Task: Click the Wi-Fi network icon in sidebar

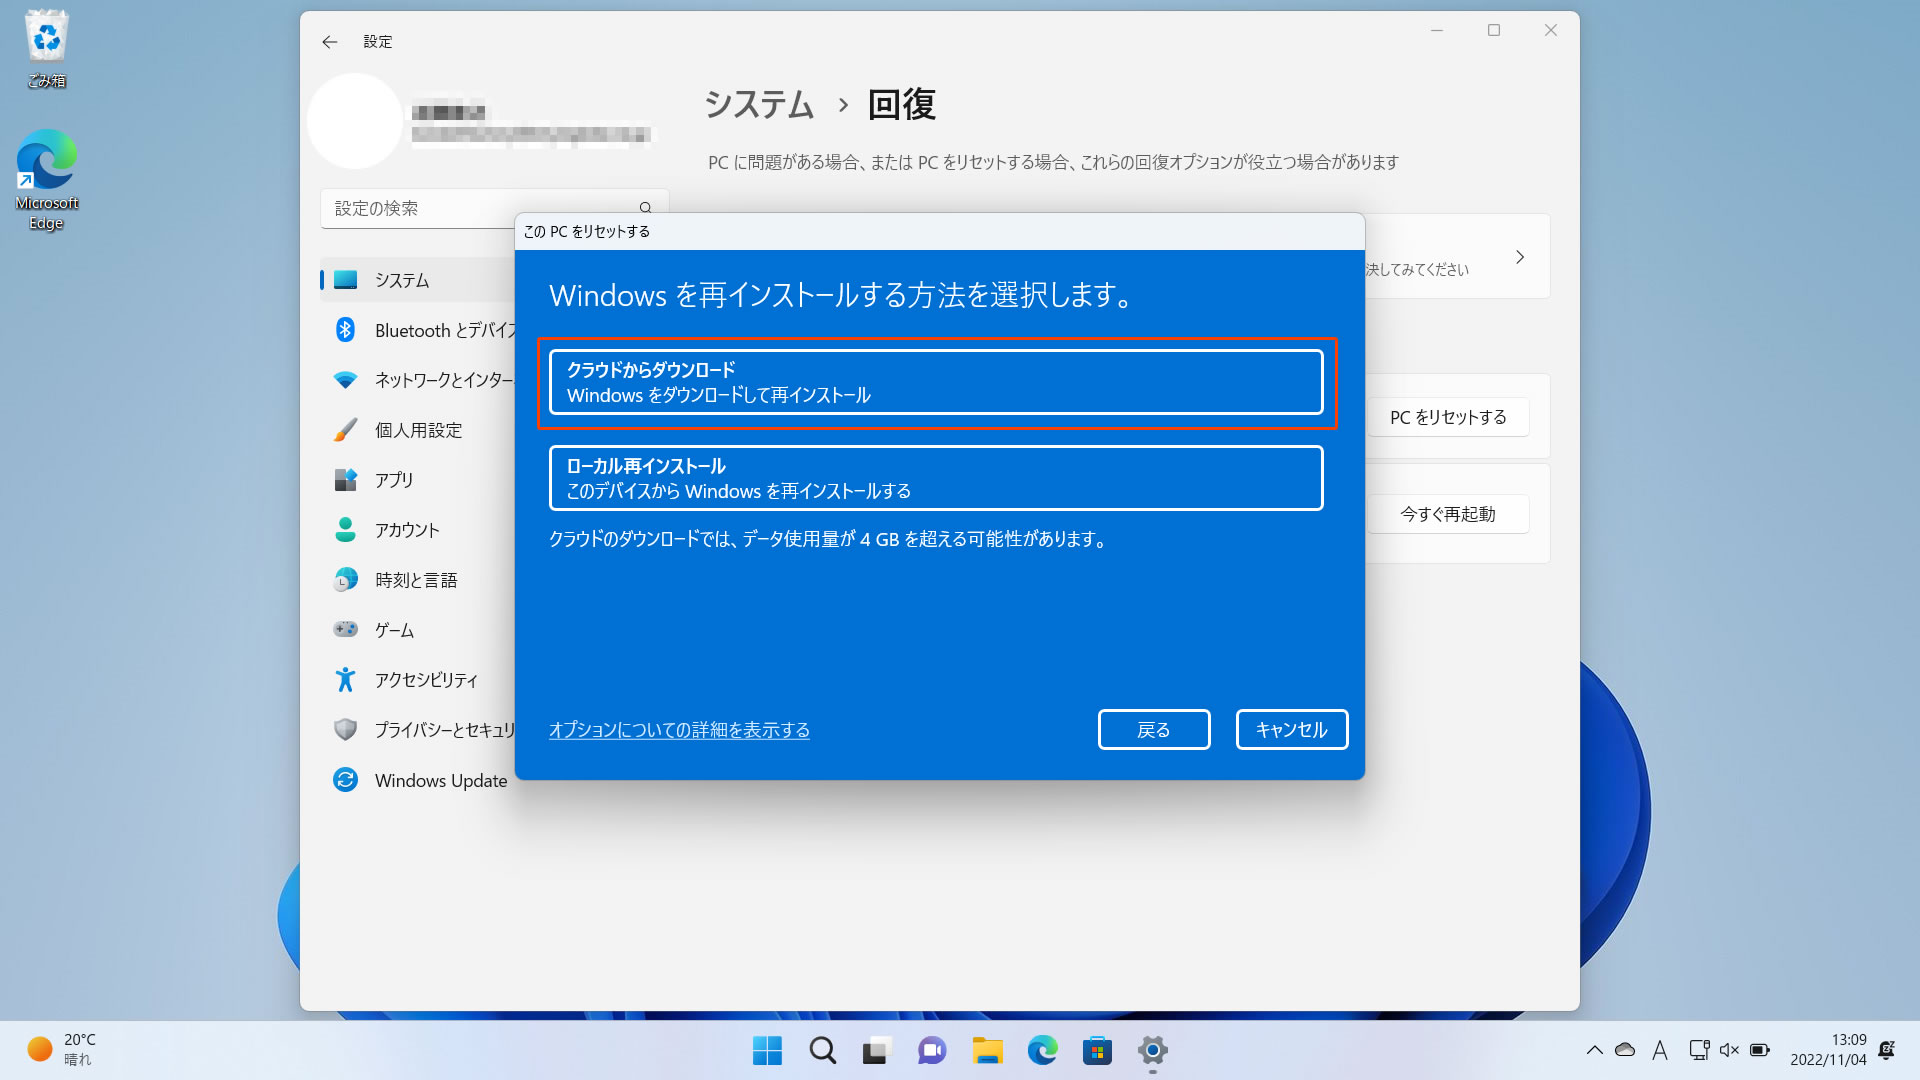Action: [x=345, y=380]
